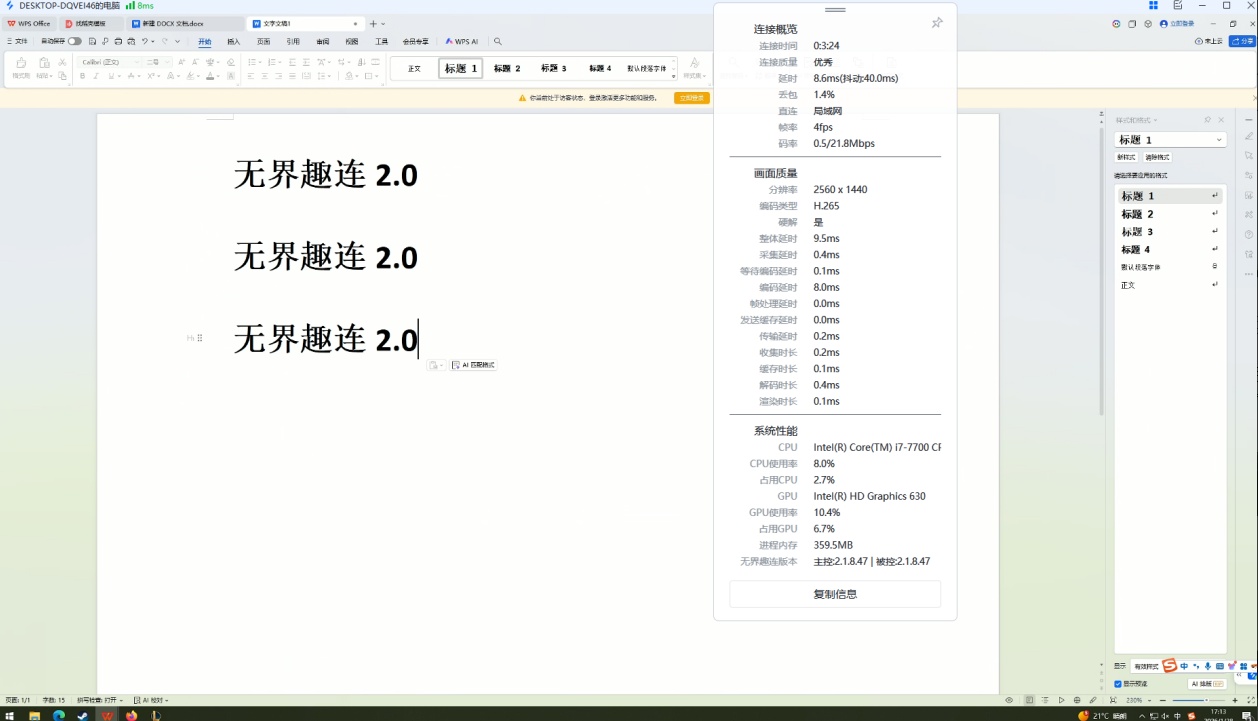Screen dimensions: 1258x721
Task: Click the cut scissors icon
Action: (x=62, y=62)
